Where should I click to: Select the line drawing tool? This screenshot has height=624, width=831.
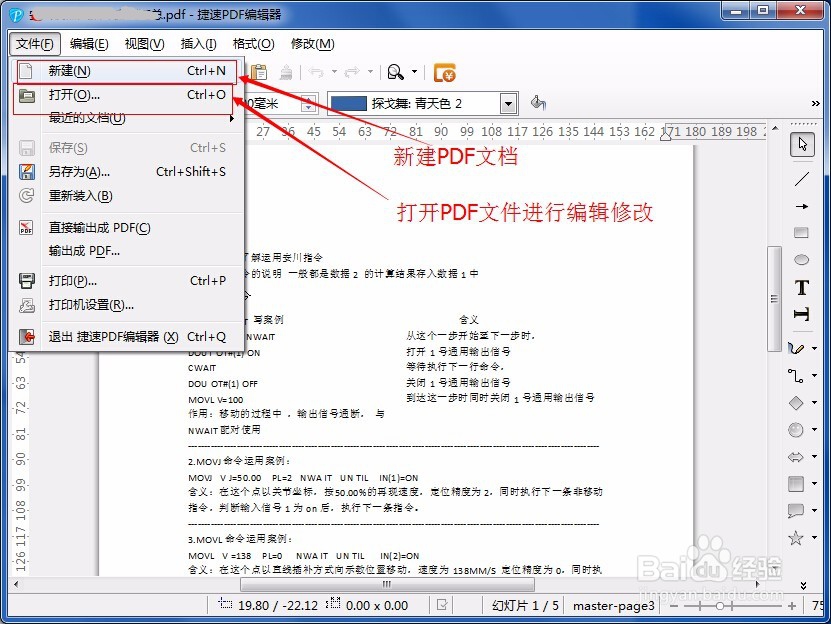point(802,179)
